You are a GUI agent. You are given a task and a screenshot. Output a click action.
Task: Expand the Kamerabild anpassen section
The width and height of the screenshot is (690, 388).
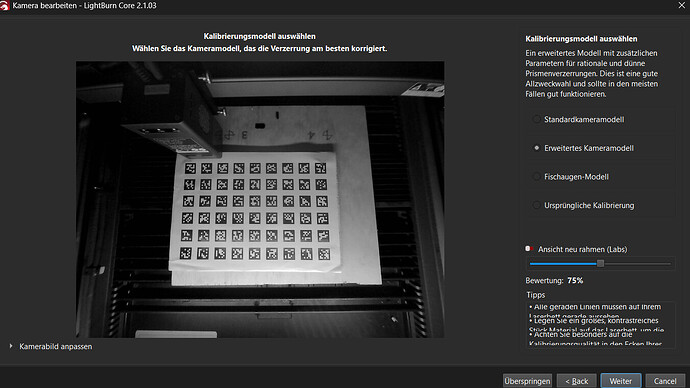click(x=11, y=346)
